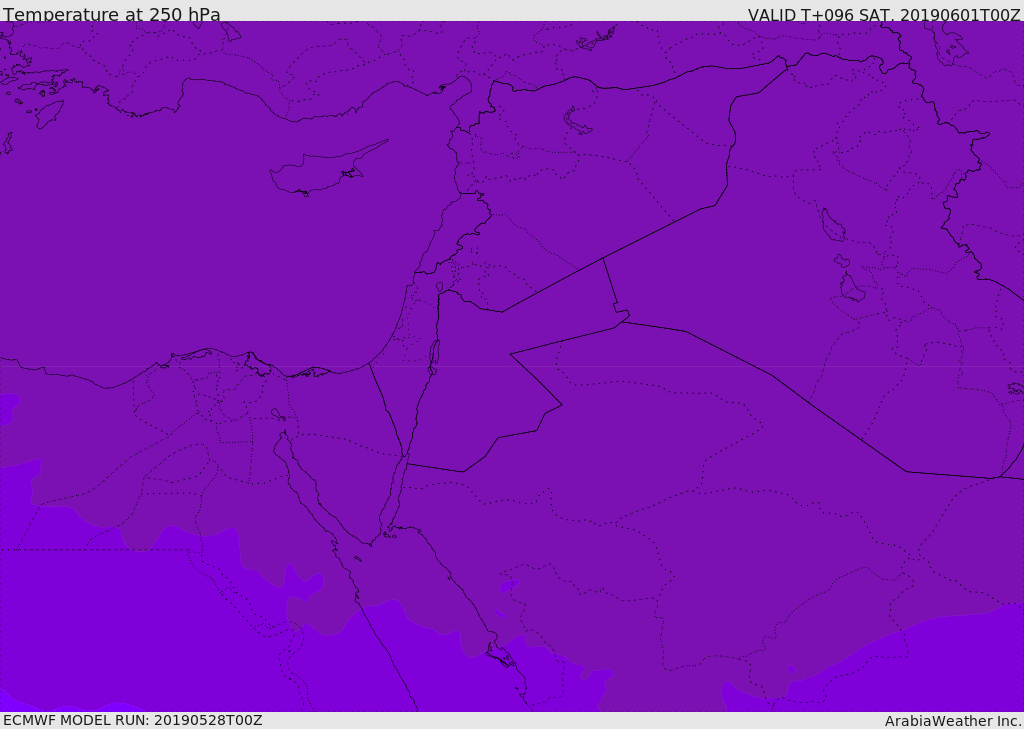The height and width of the screenshot is (729, 1024).
Task: Click the 'ArabiaWeather Inc' credit text
Action: pos(952,721)
